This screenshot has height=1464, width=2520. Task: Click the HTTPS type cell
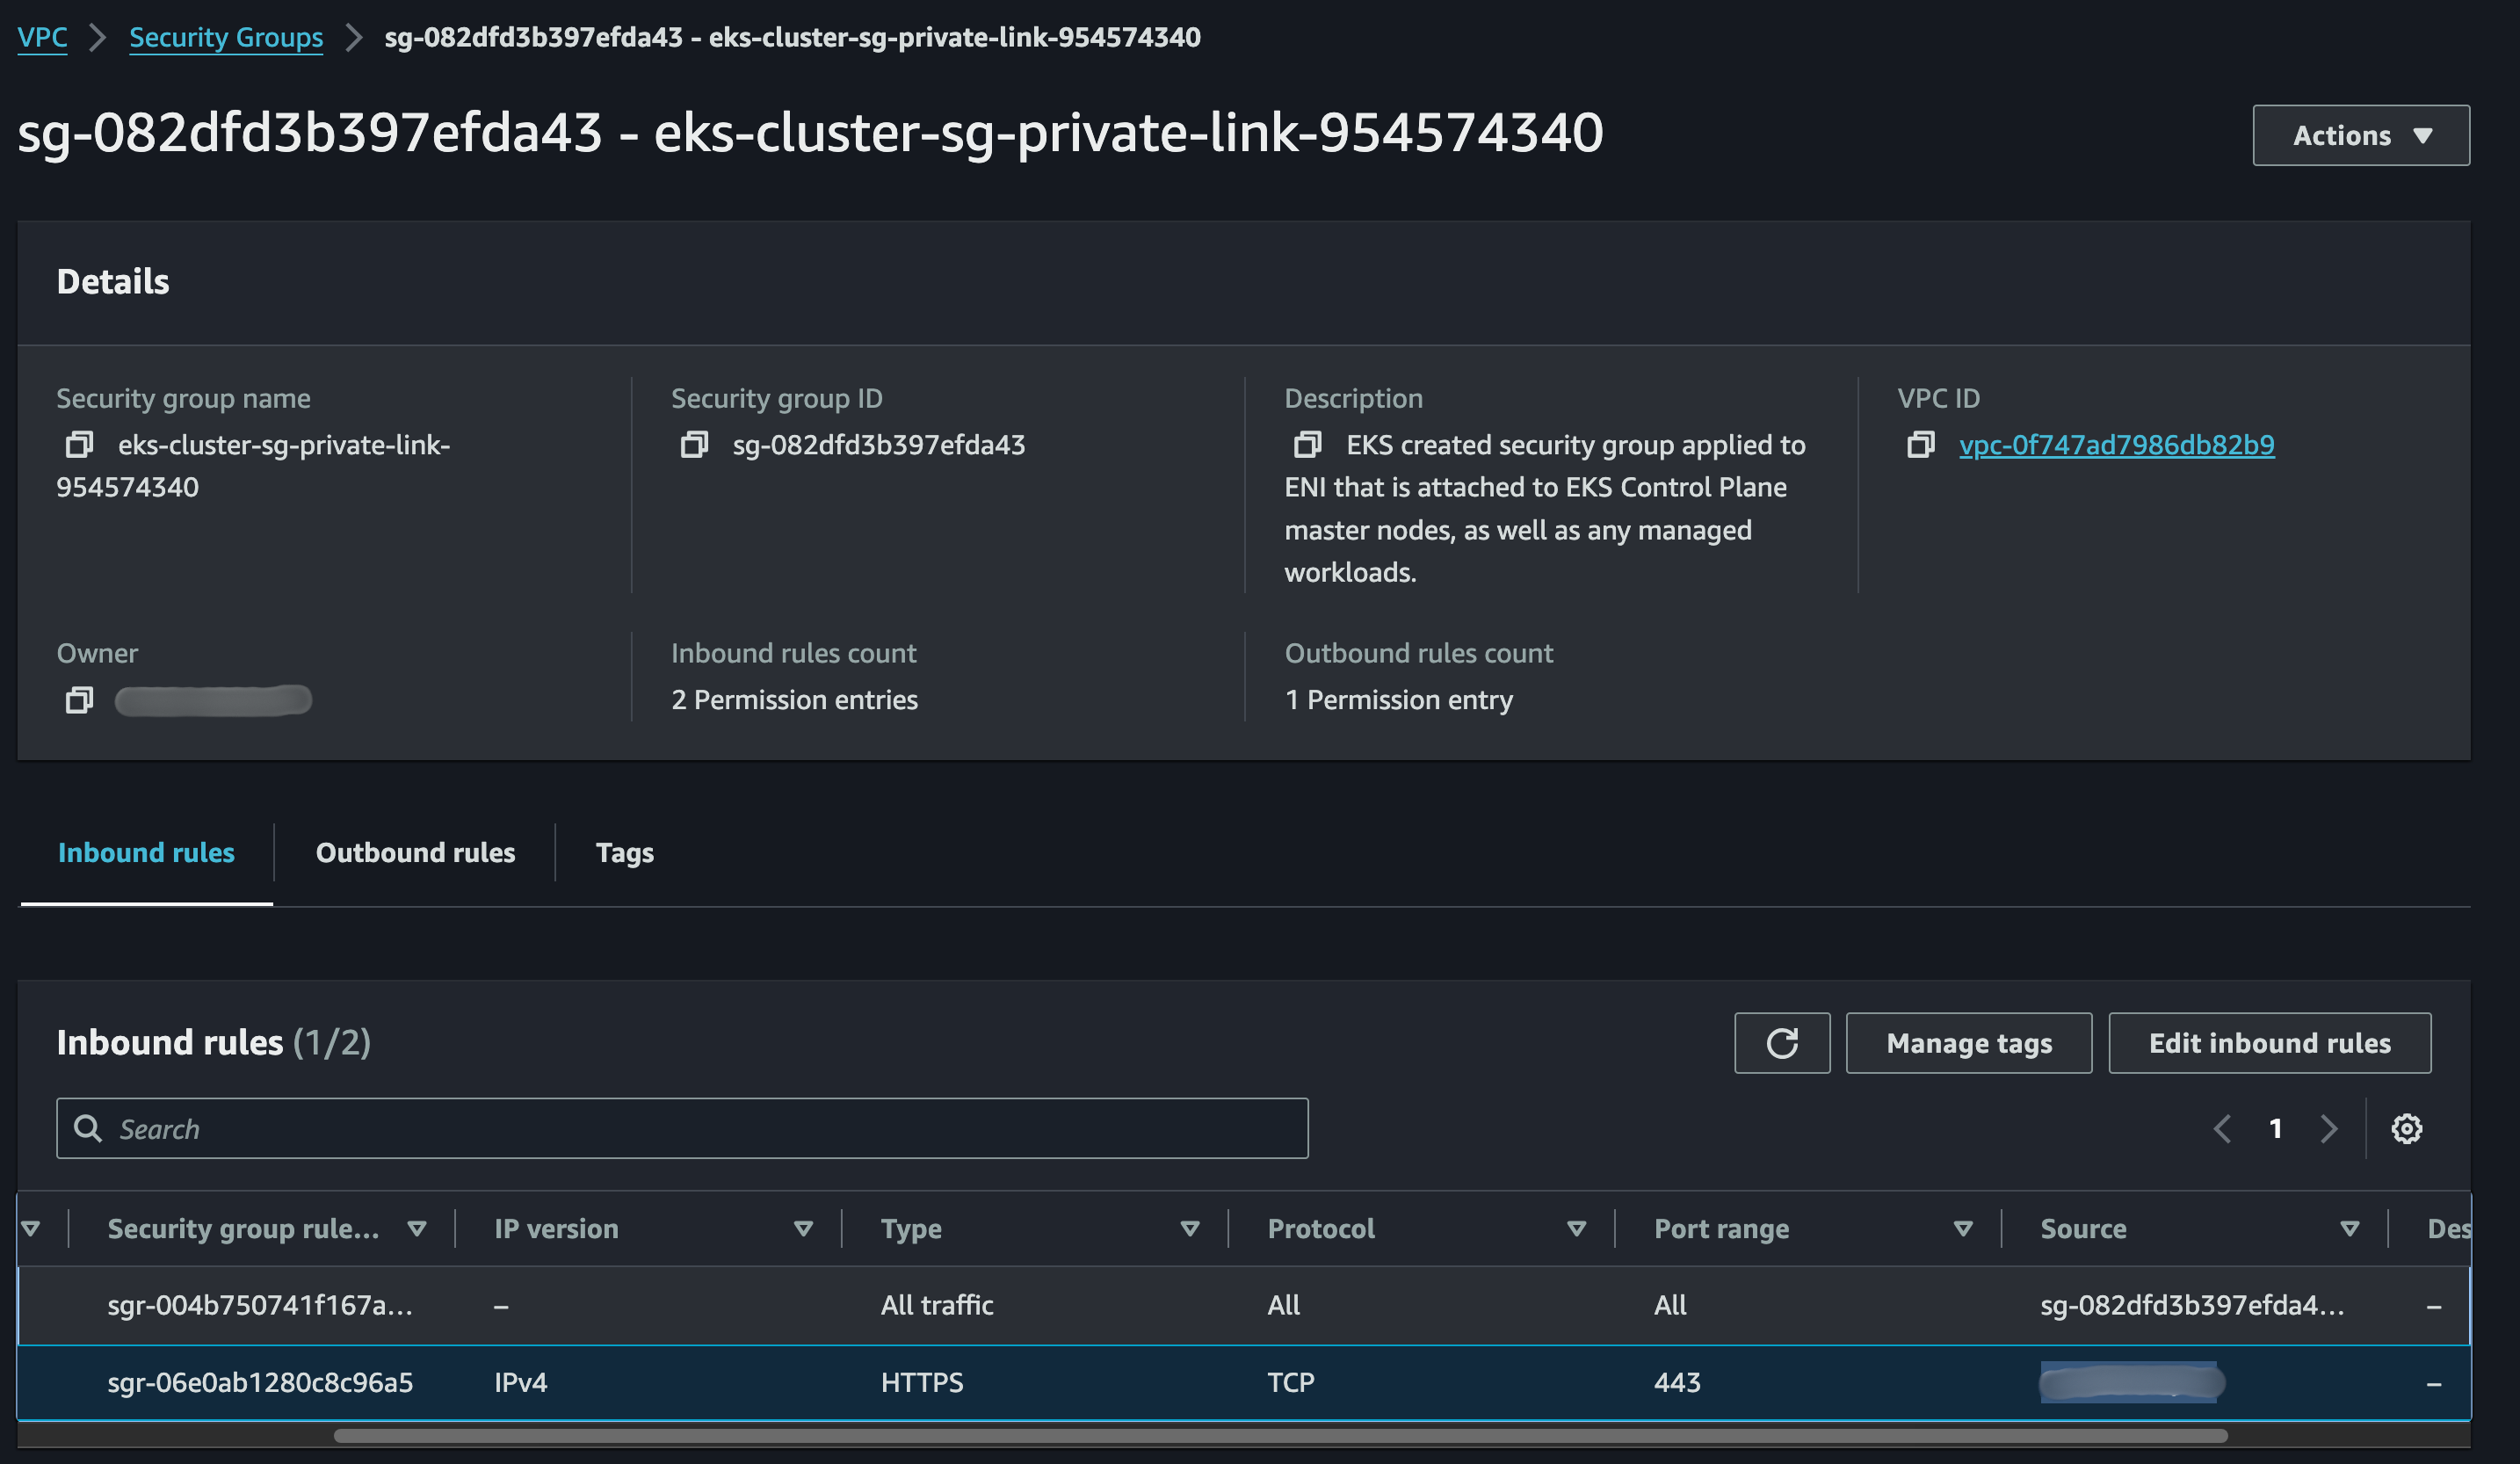coord(921,1382)
